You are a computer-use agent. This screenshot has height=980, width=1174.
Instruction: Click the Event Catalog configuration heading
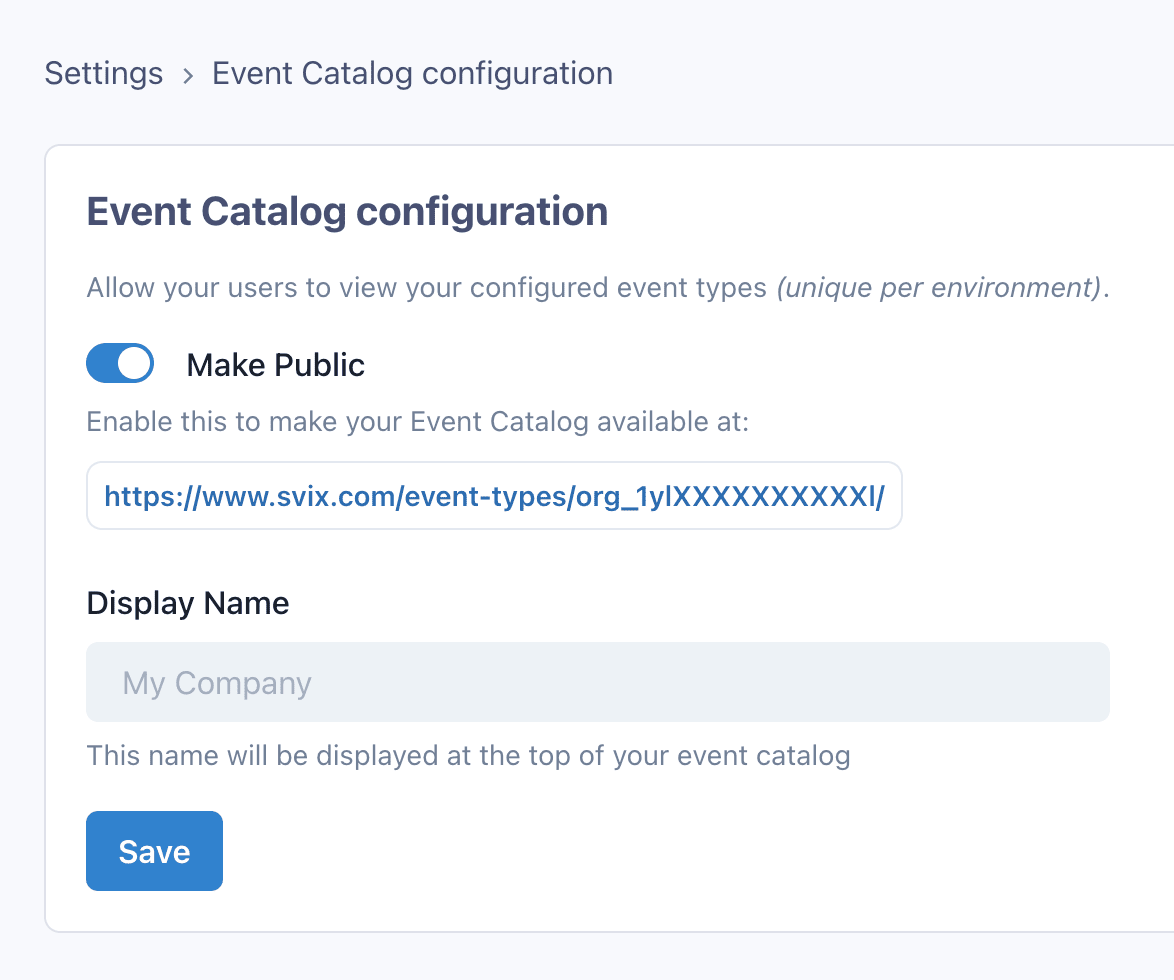[x=347, y=211]
